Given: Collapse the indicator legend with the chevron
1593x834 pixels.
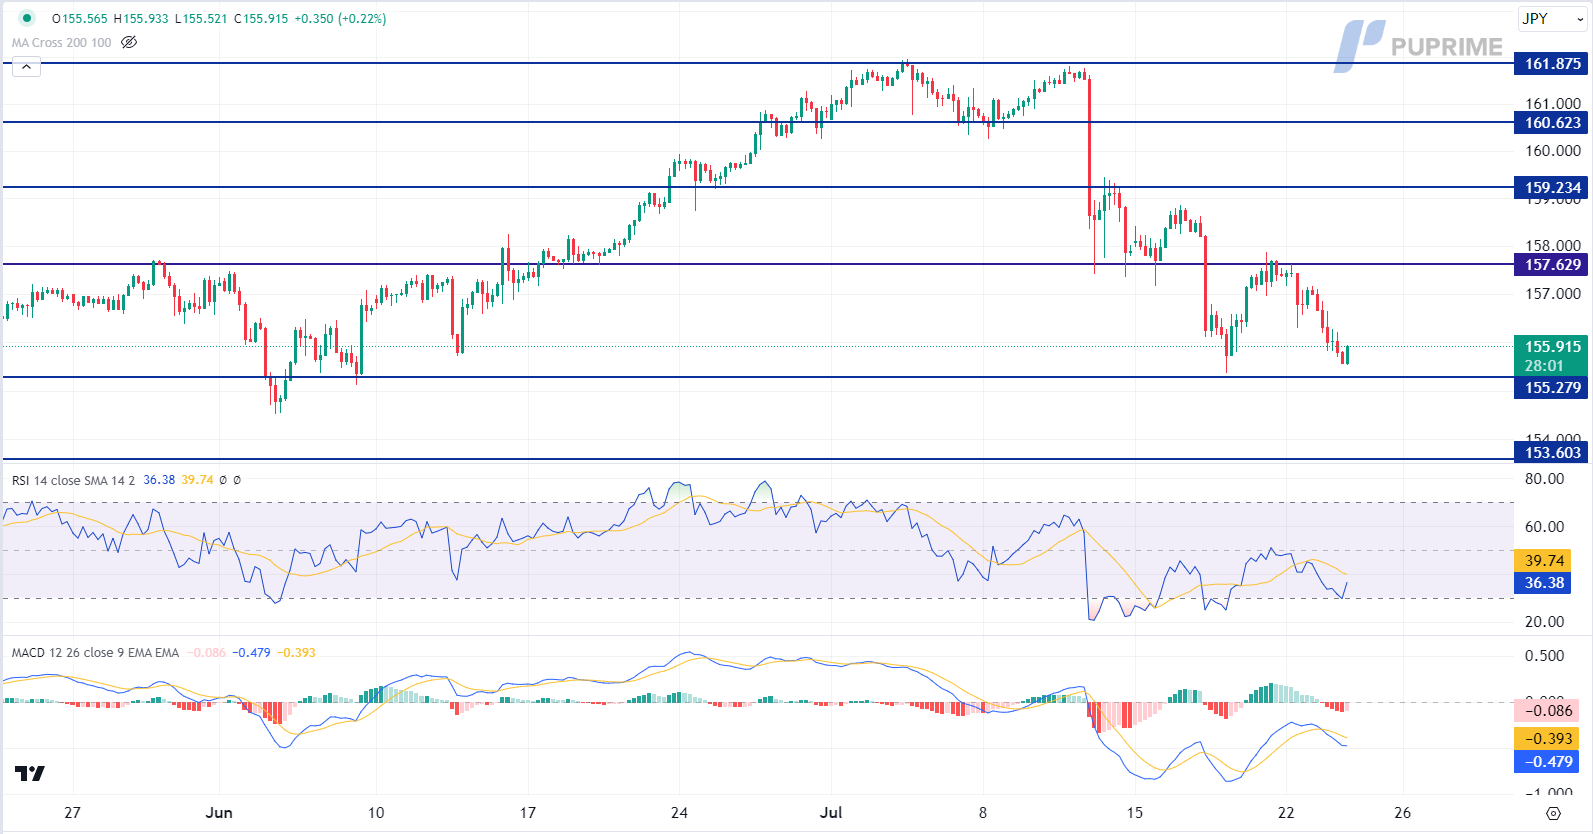Looking at the screenshot, I should coord(26,66).
